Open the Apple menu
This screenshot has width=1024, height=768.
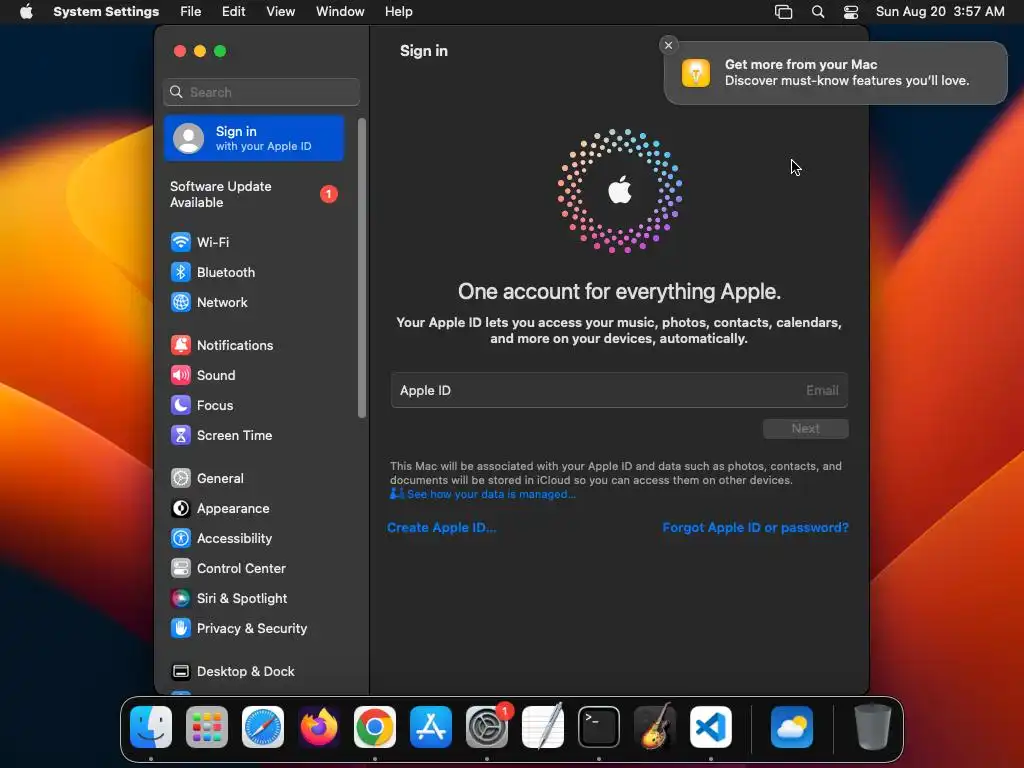(x=26, y=12)
